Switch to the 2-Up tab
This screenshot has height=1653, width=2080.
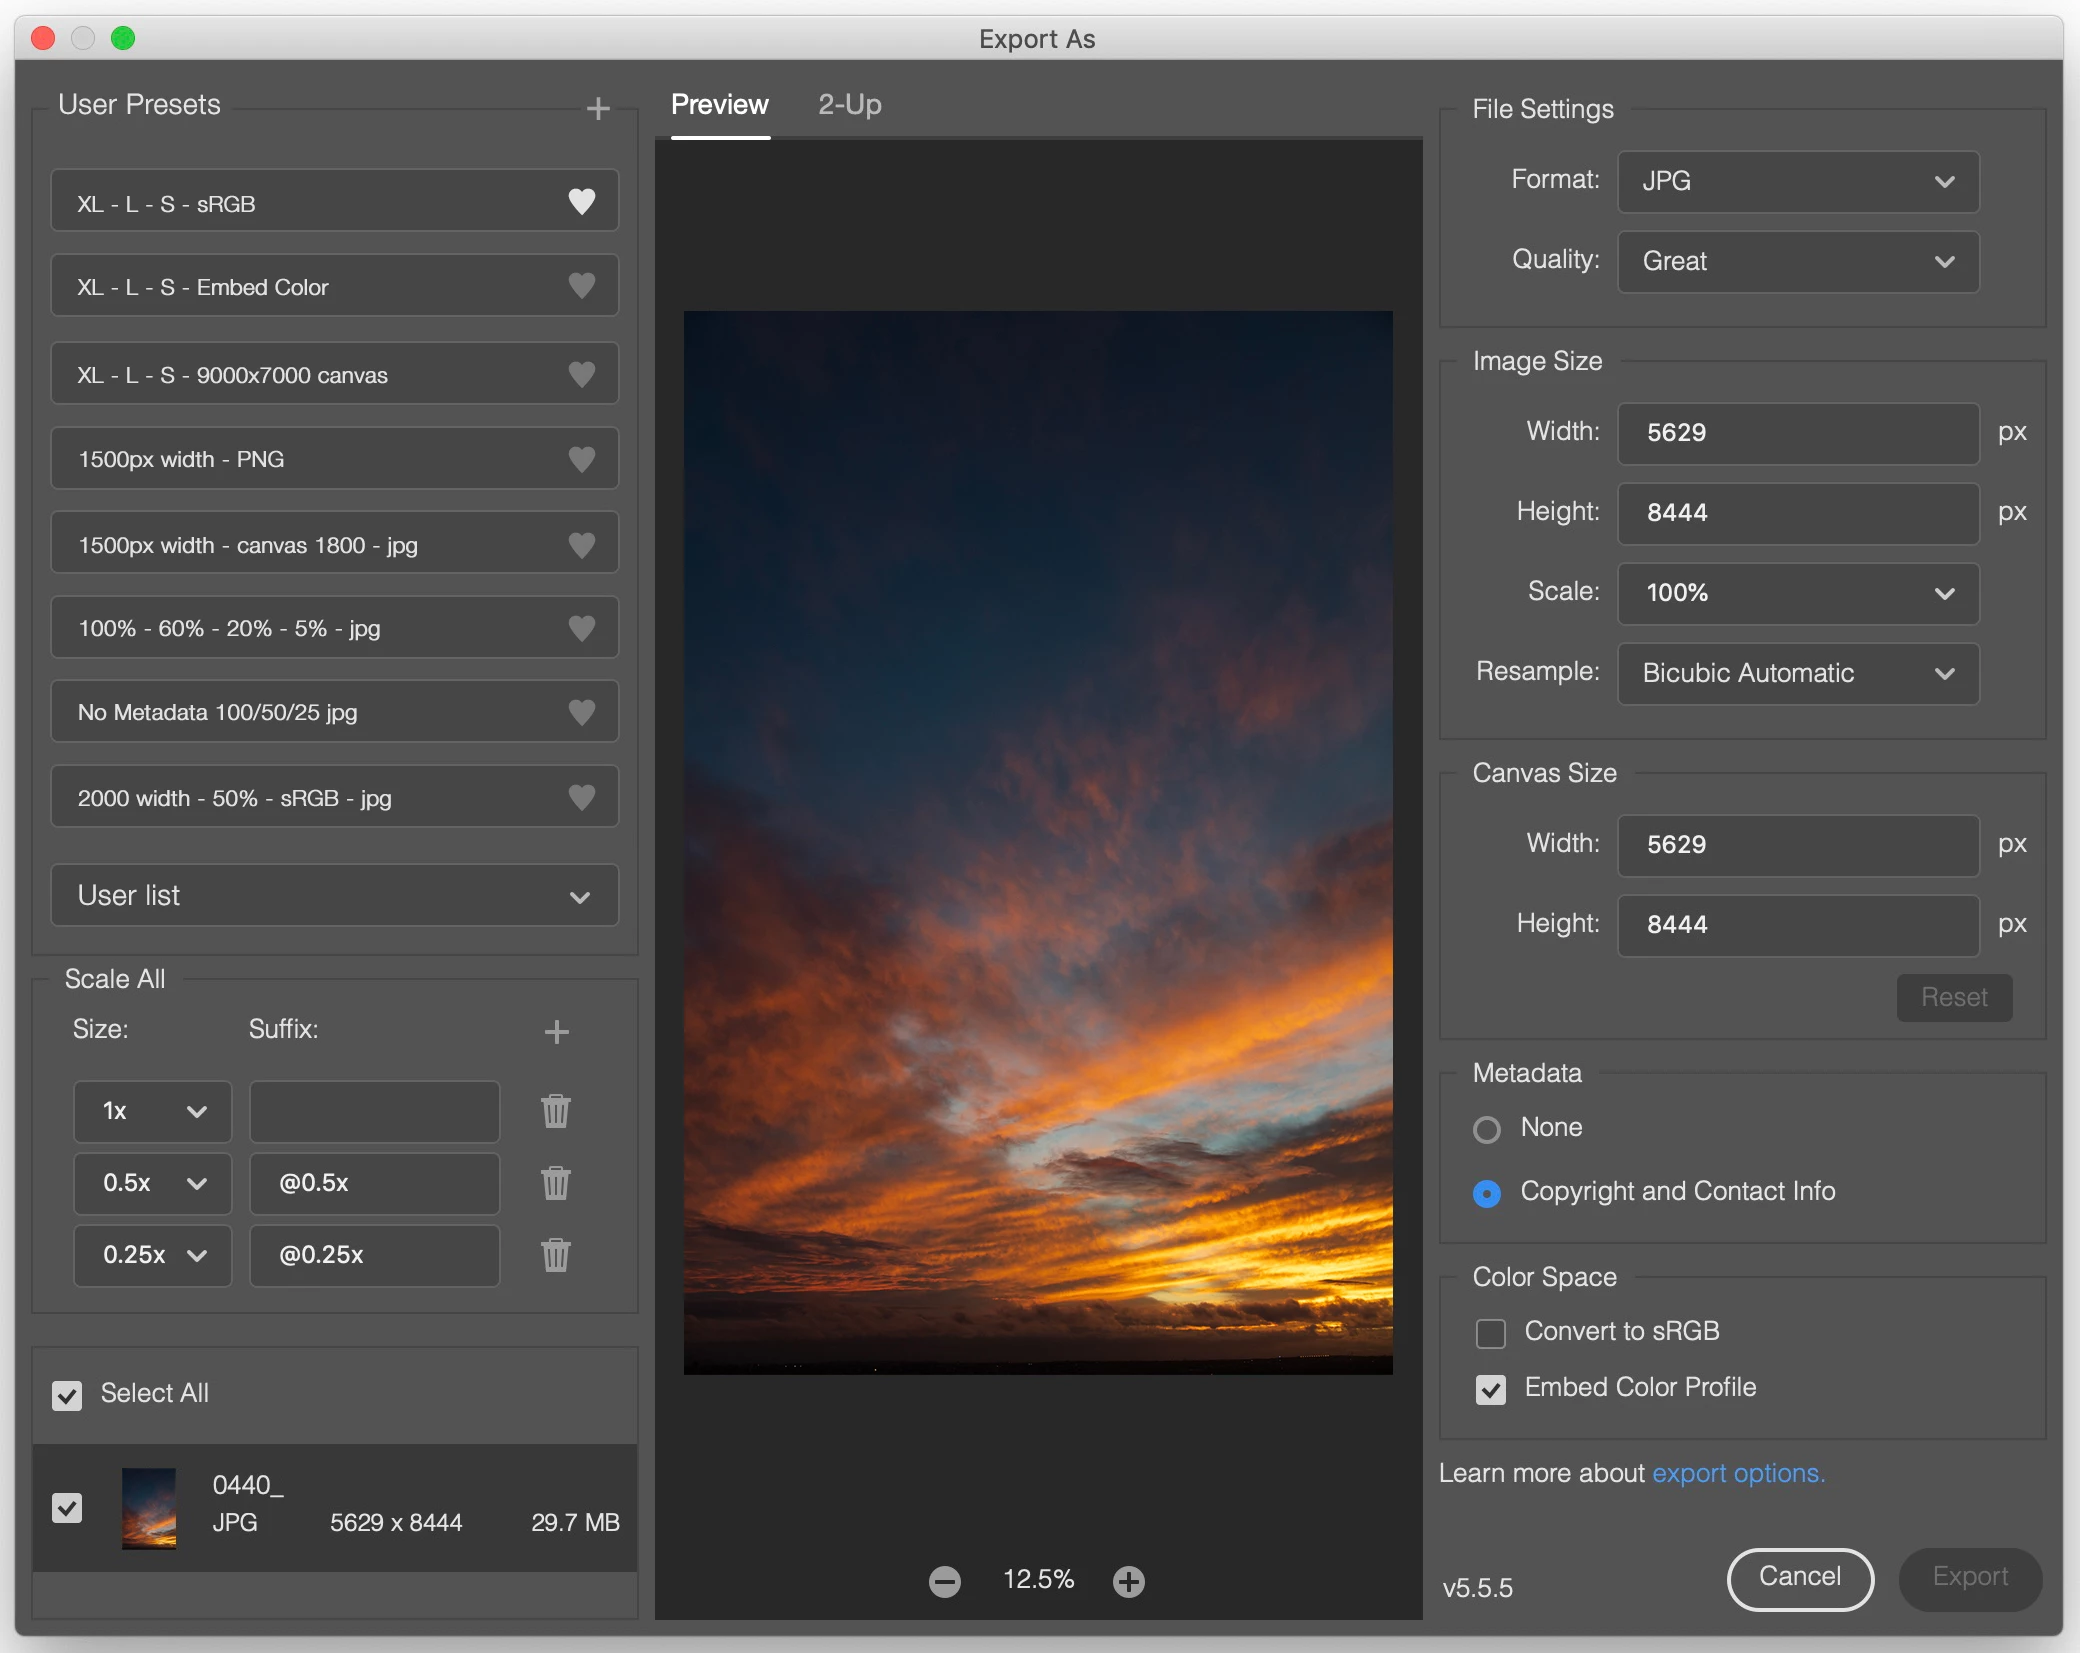[849, 105]
